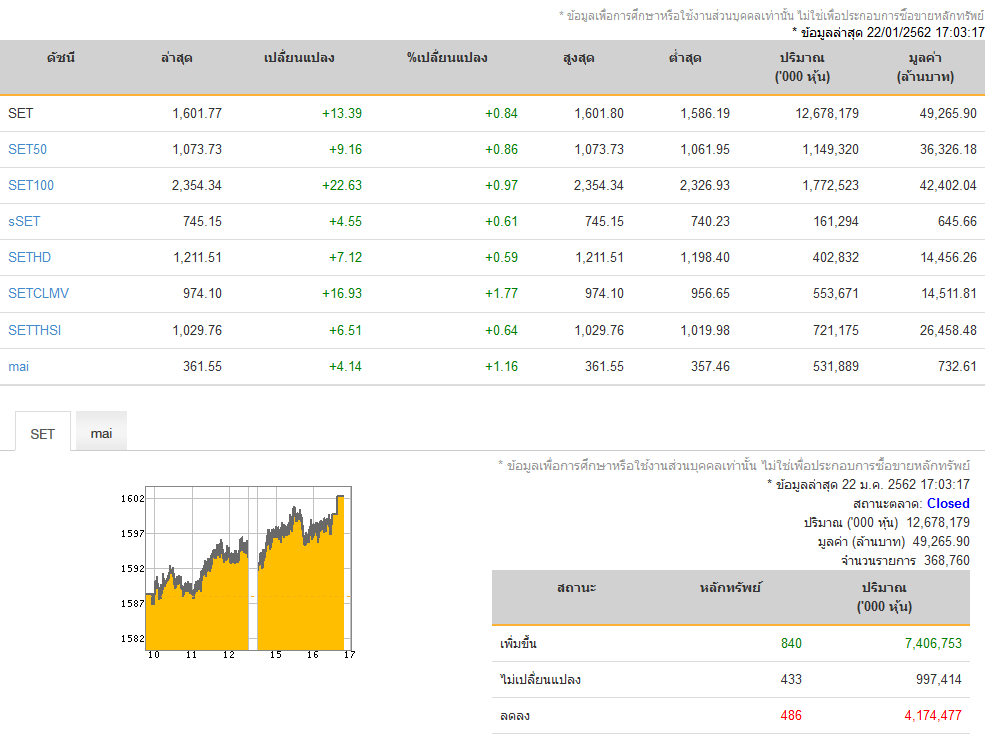Open the SETTHSI index link
Image resolution: width=1003 pixels, height=743 pixels.
35,331
